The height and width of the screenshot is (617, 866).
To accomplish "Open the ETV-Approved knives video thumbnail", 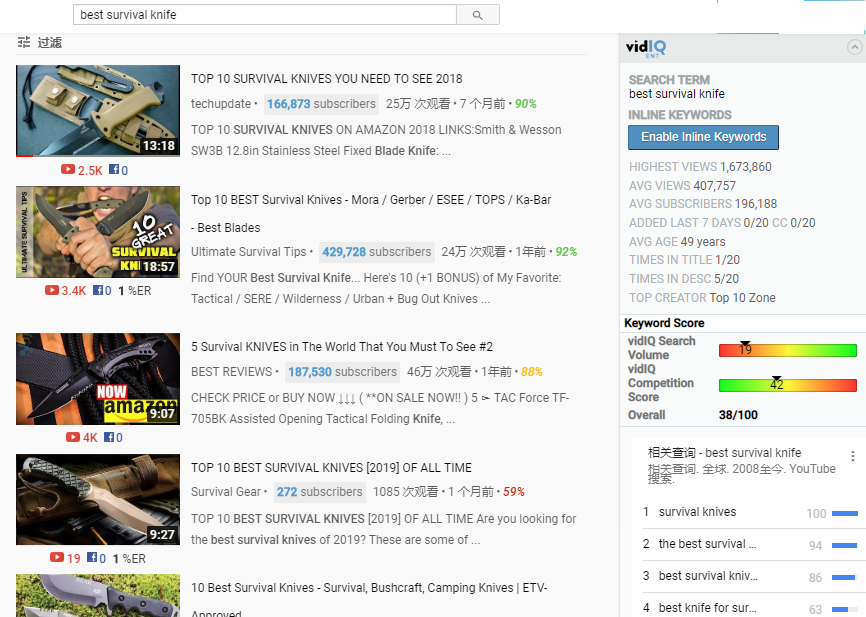I will pos(98,595).
